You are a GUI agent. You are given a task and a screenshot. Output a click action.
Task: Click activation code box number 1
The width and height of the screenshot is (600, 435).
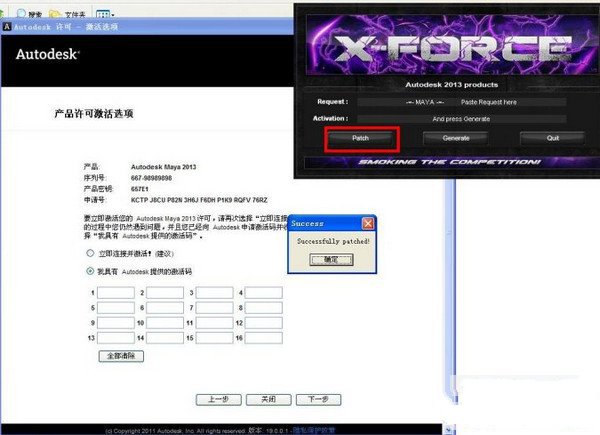click(x=116, y=293)
